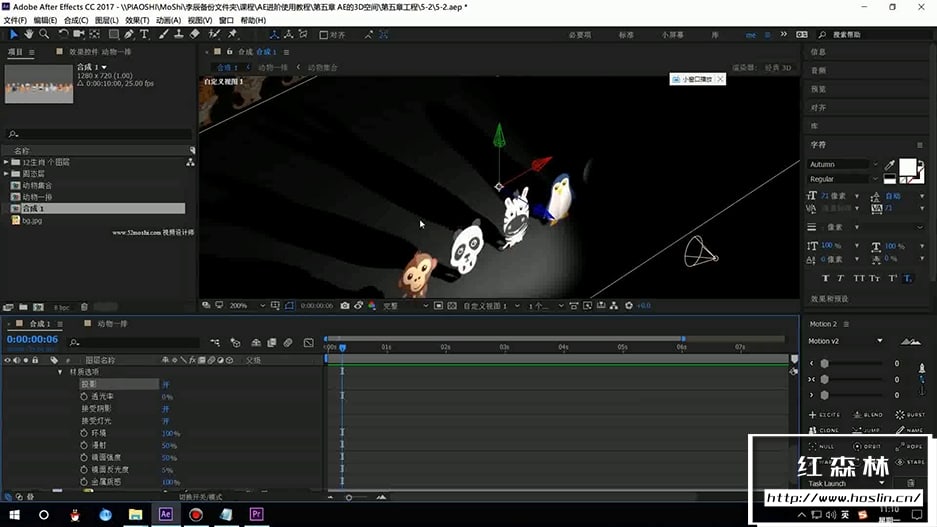The width and height of the screenshot is (937, 527).
Task: Open the Motion v2 dropdown
Action: 880,341
